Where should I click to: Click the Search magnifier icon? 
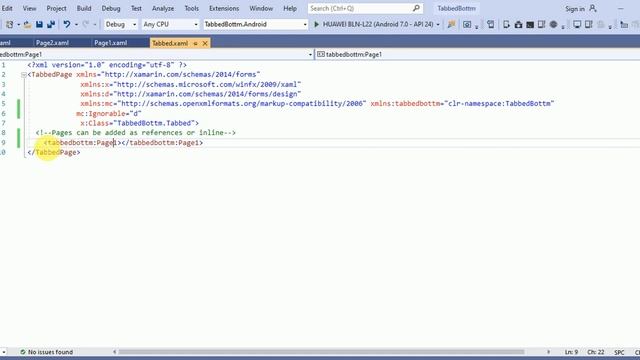[x=416, y=8]
